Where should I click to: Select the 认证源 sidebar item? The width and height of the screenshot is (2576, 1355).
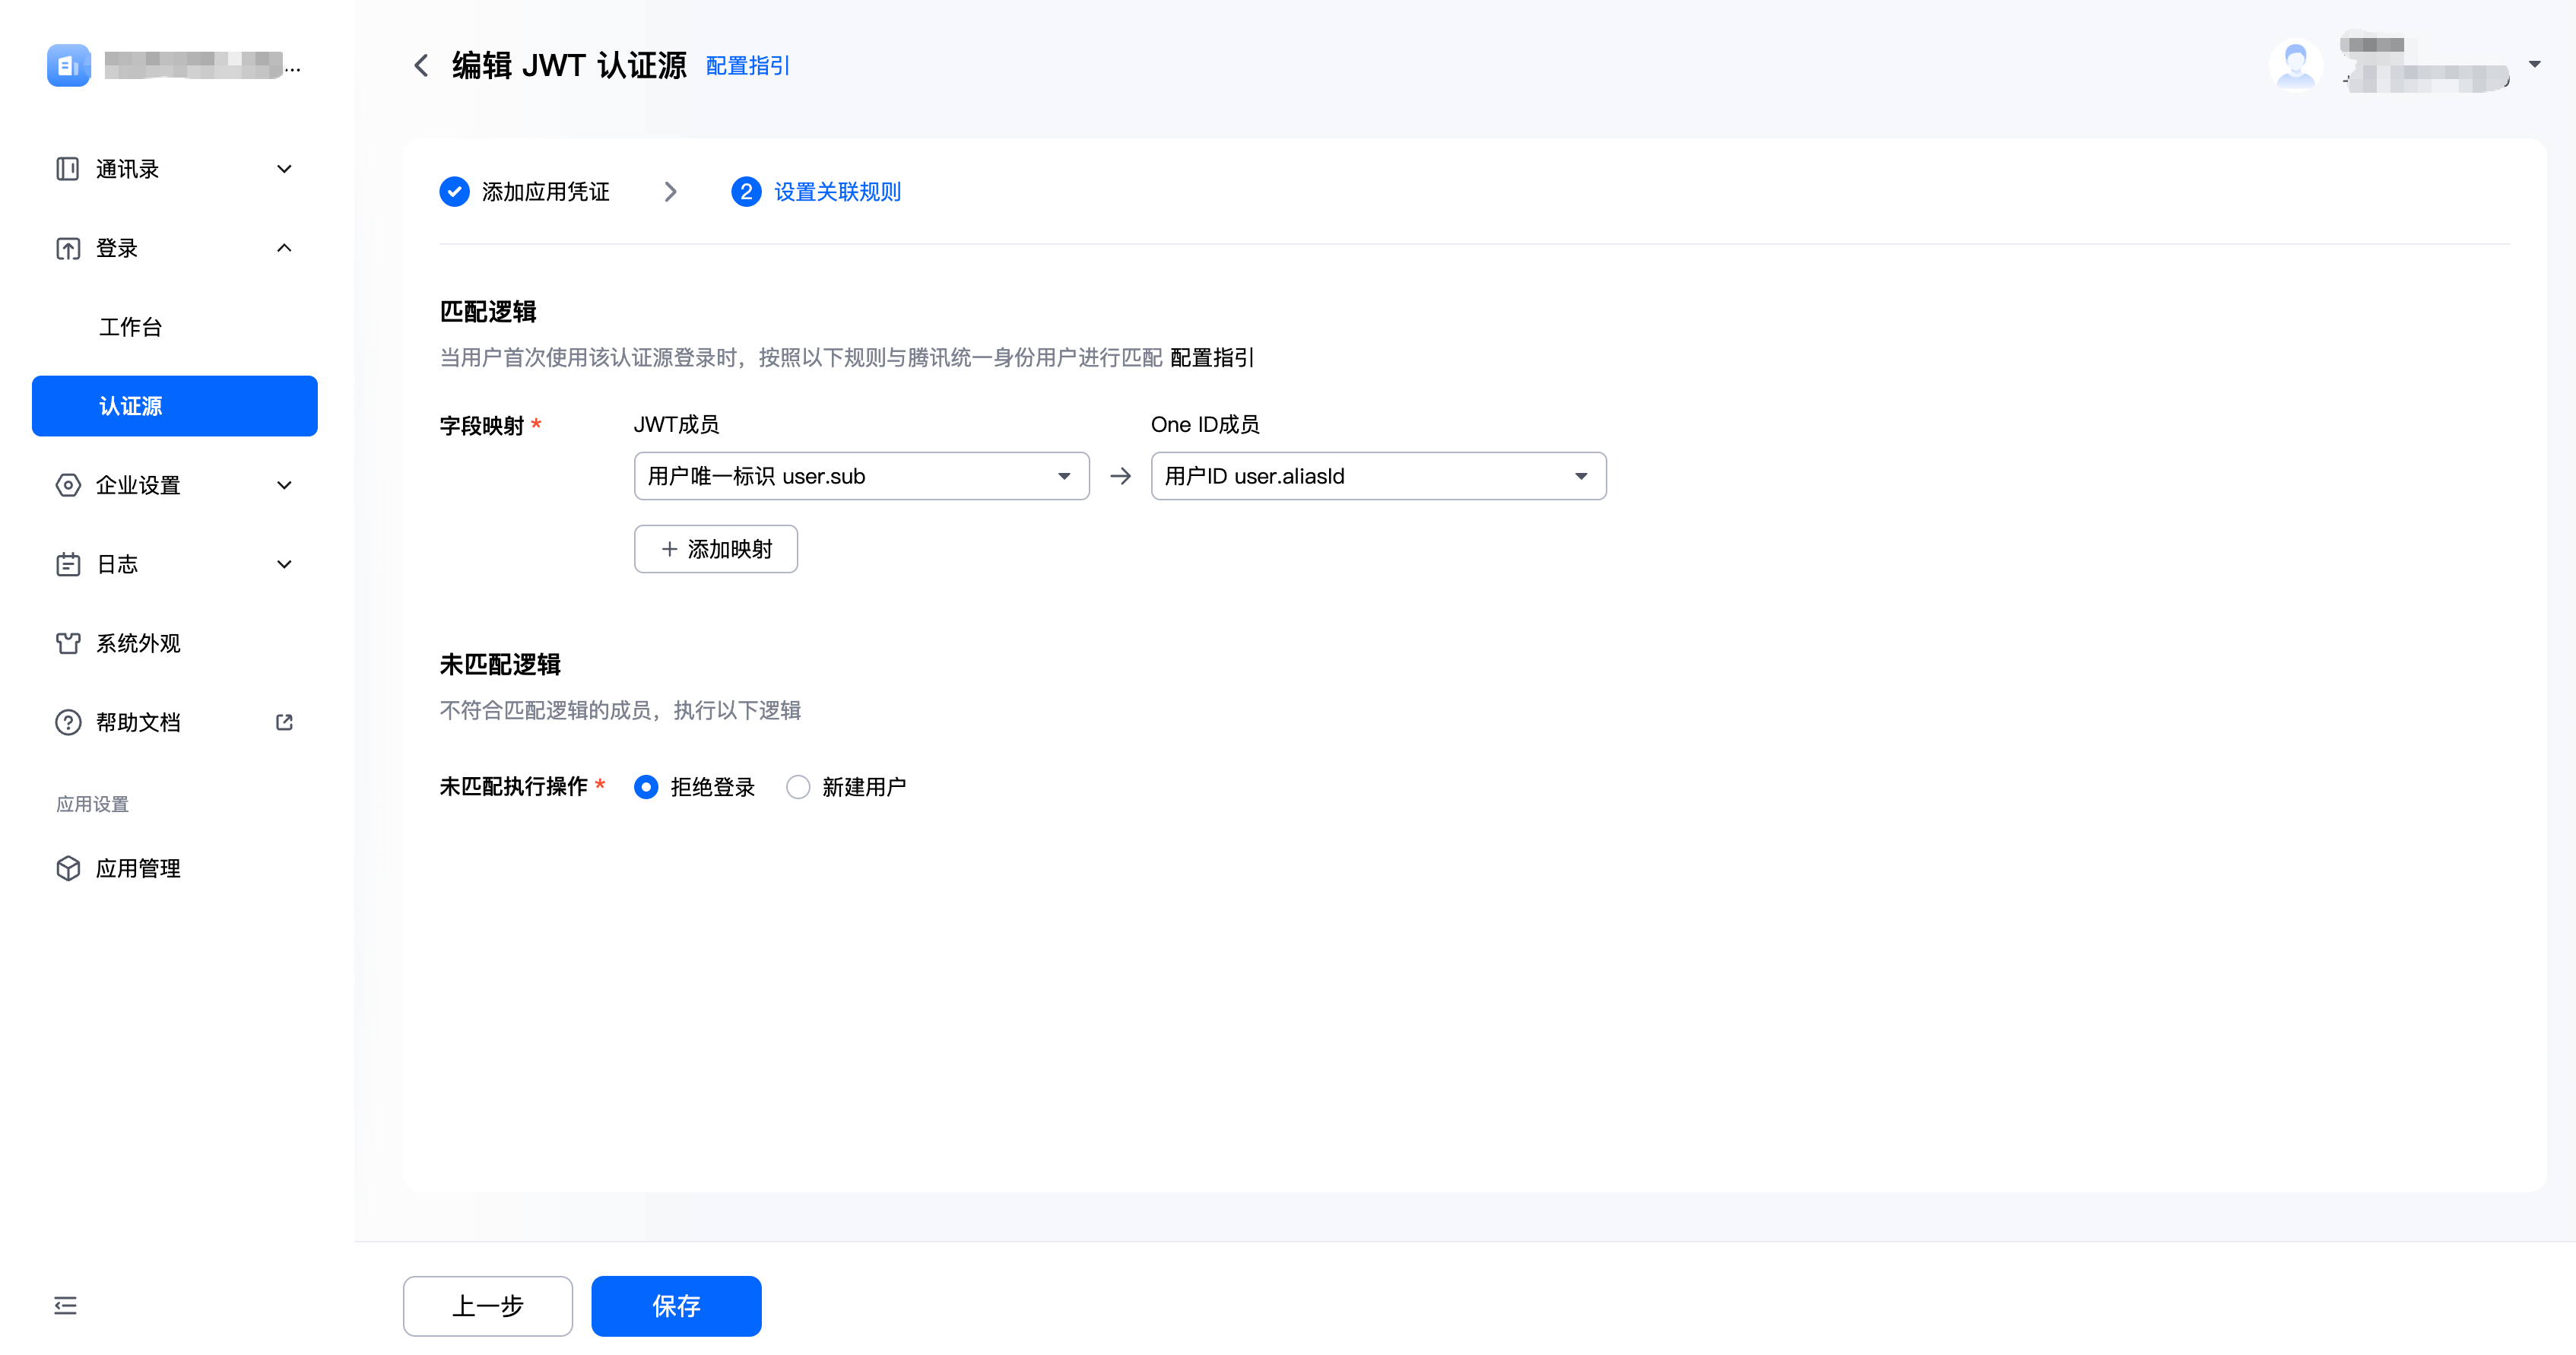click(174, 406)
